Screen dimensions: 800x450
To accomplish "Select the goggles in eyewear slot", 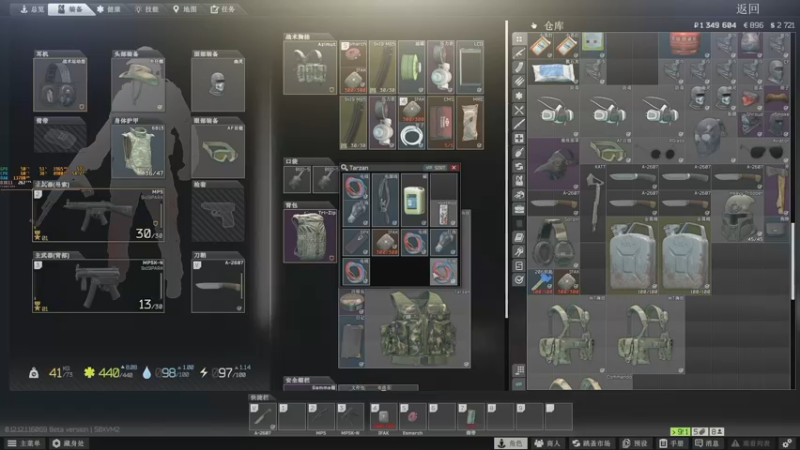I will 218,151.
